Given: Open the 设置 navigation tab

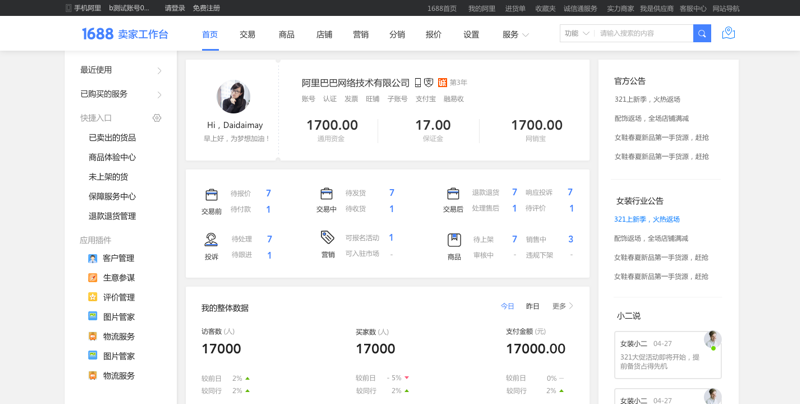Looking at the screenshot, I should [x=471, y=35].
